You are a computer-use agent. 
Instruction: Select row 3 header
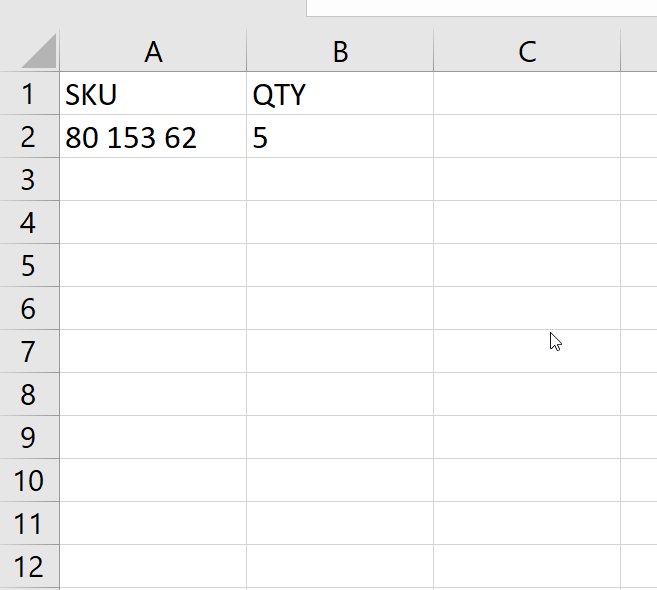pyautogui.click(x=29, y=180)
